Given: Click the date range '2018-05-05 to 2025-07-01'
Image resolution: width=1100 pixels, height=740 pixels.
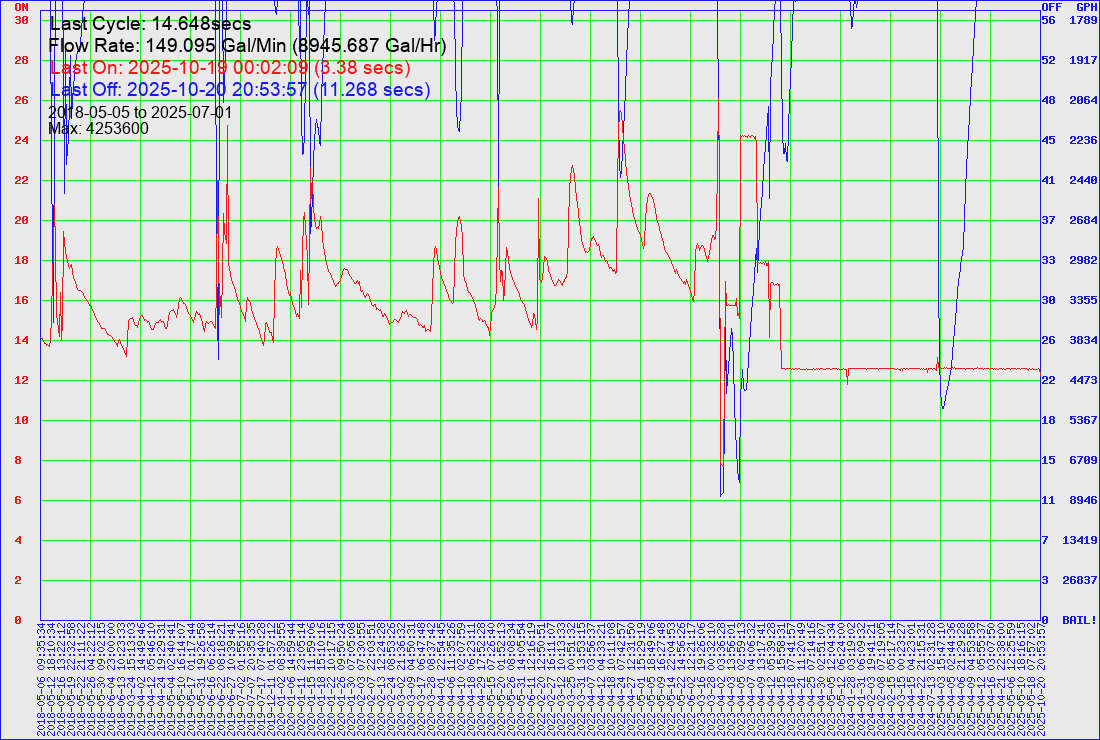Looking at the screenshot, I should pos(140,112).
